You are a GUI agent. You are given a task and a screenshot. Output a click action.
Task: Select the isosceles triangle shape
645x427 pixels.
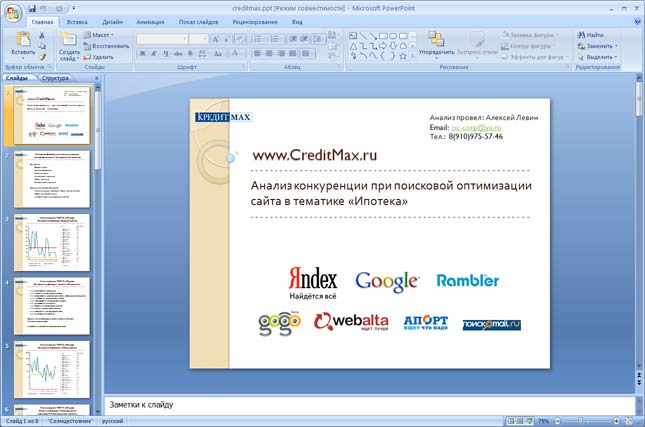(353, 46)
